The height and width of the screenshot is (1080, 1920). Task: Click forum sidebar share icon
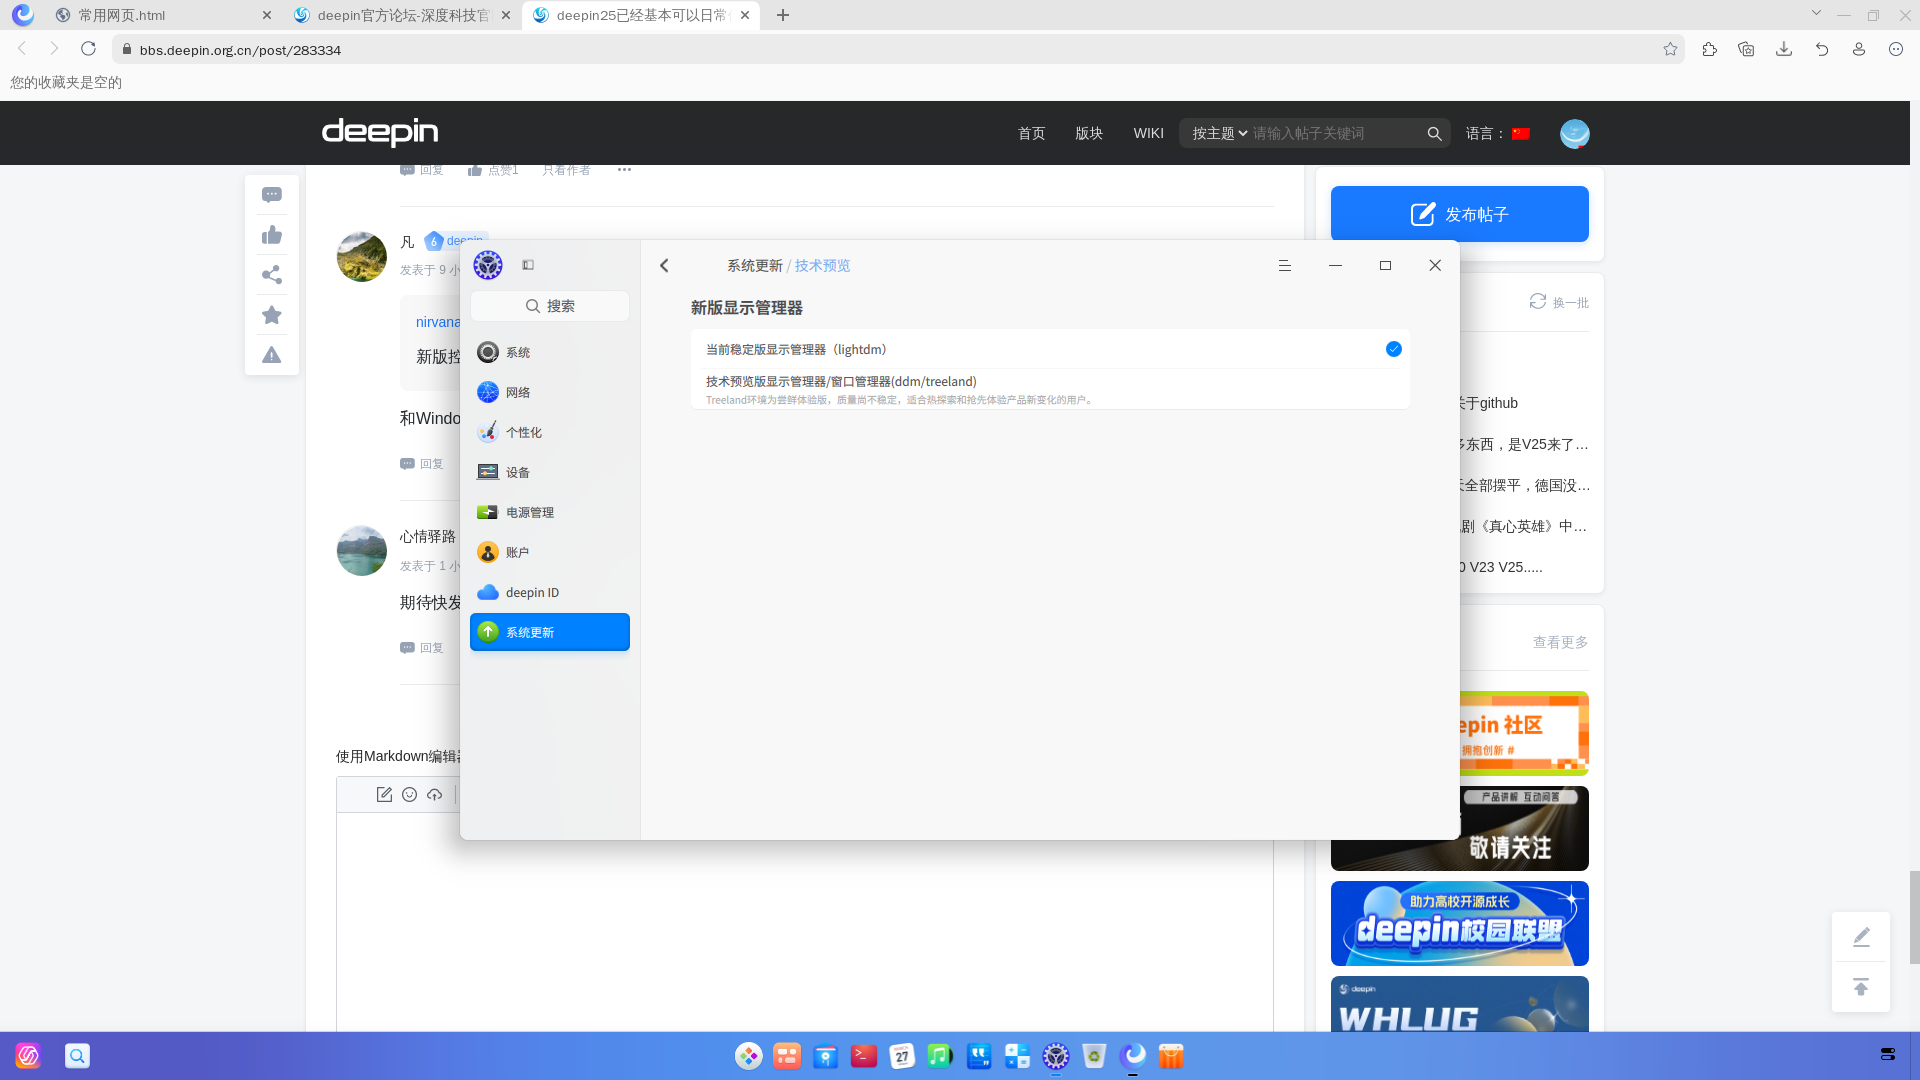click(272, 275)
